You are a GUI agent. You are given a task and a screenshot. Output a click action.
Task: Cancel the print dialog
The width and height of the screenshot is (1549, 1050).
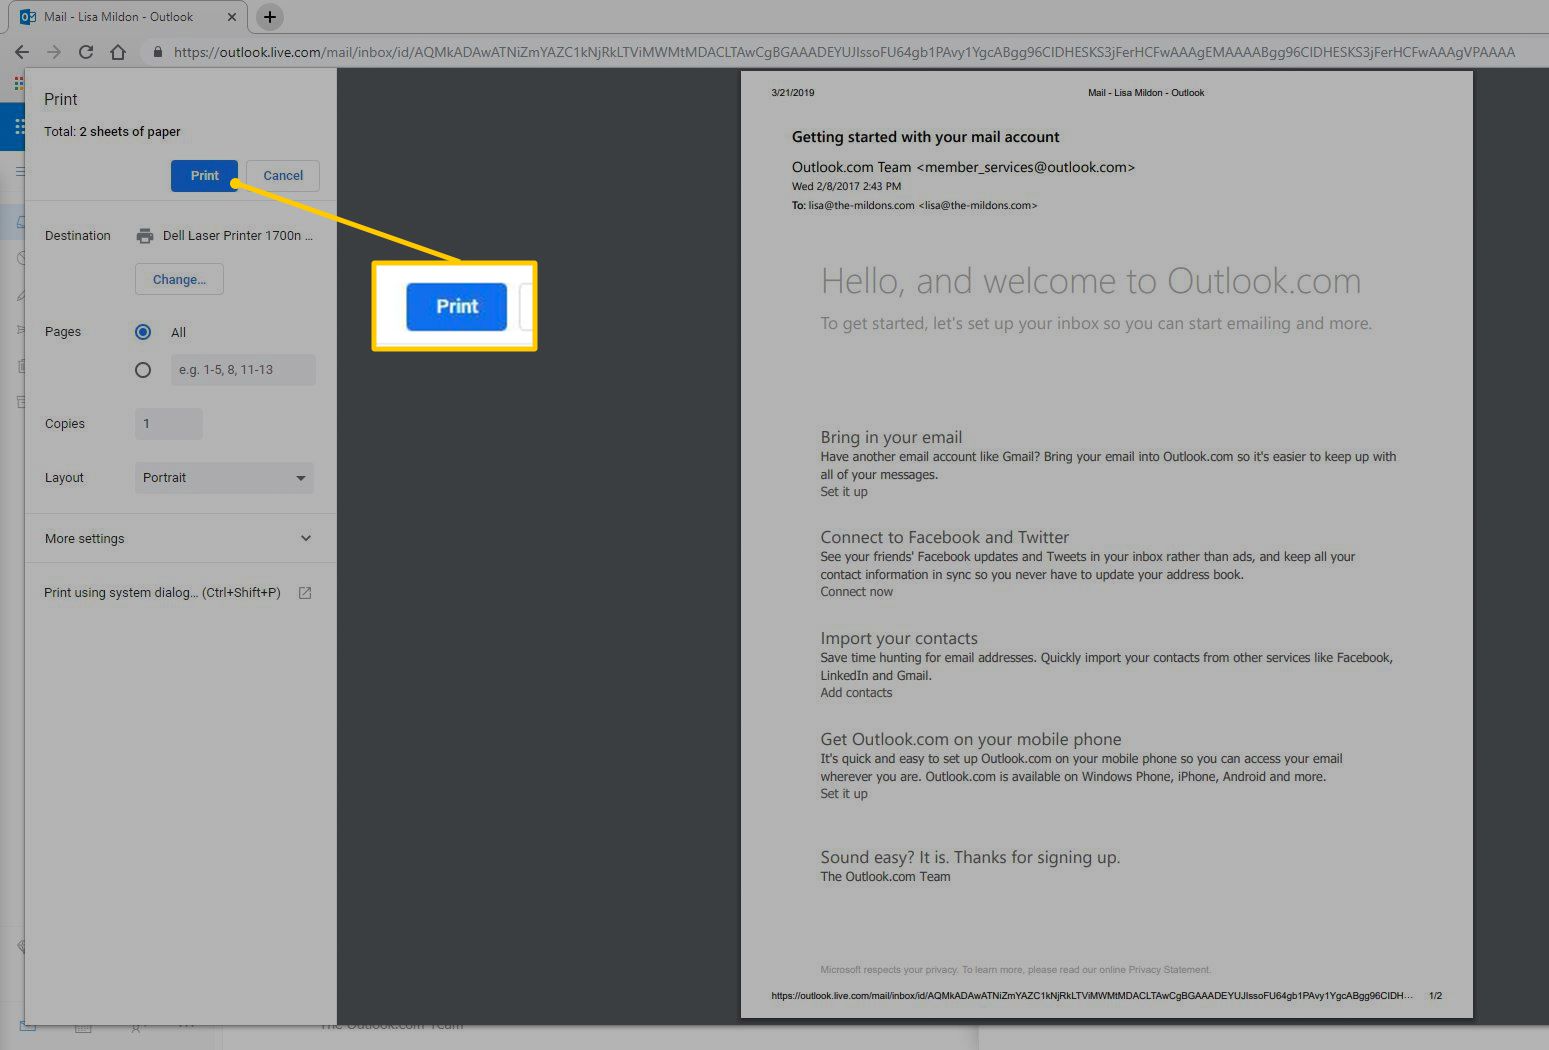(x=283, y=175)
